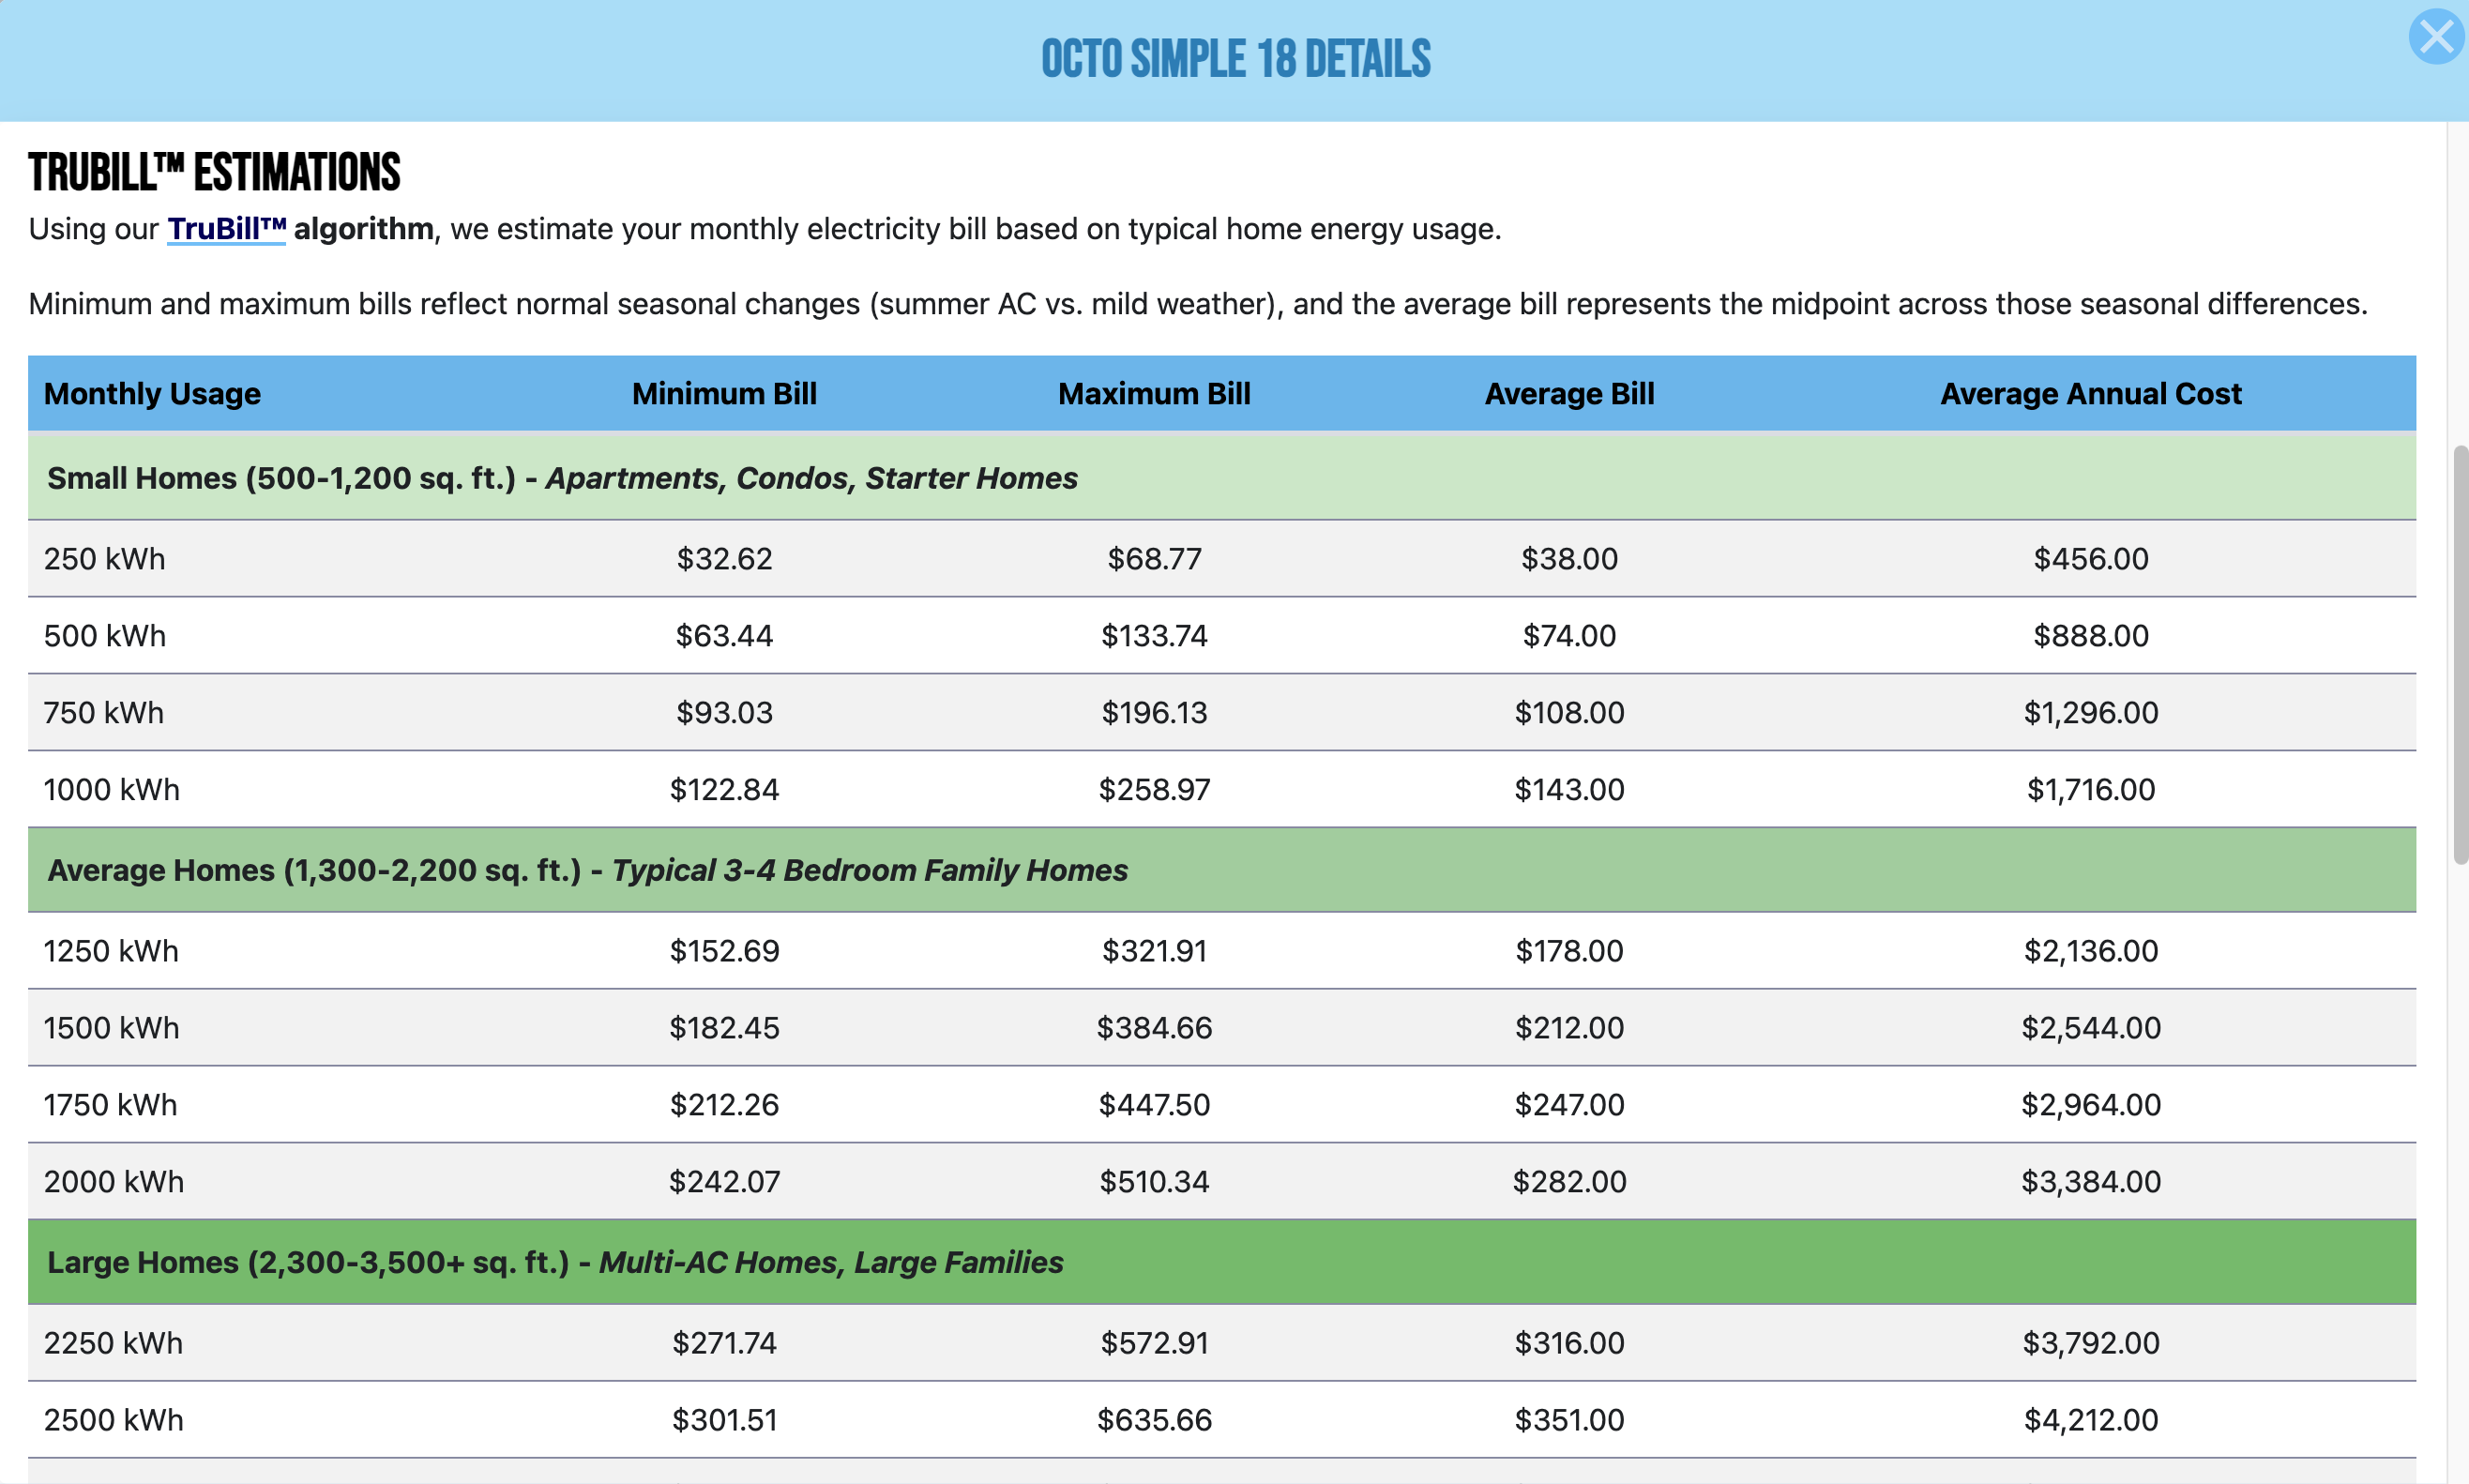Click the Monthly Usage column header
2469x1484 pixels.
152,394
